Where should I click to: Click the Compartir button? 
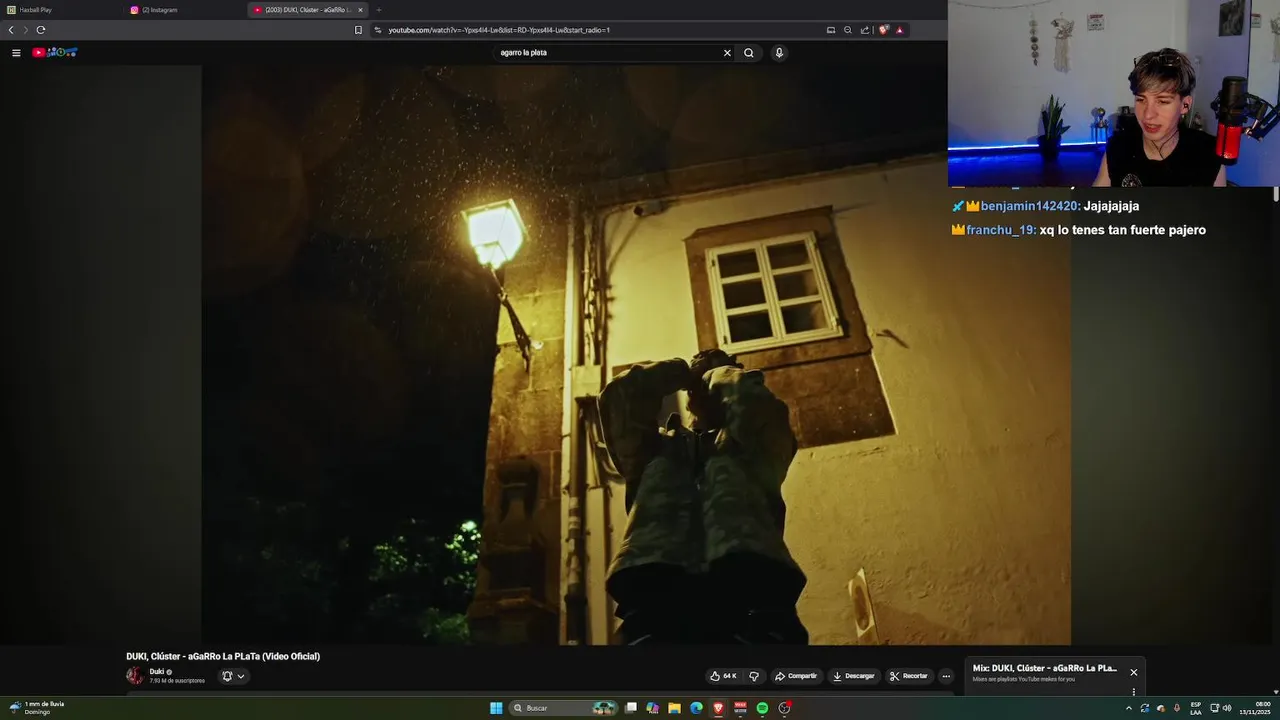(797, 676)
